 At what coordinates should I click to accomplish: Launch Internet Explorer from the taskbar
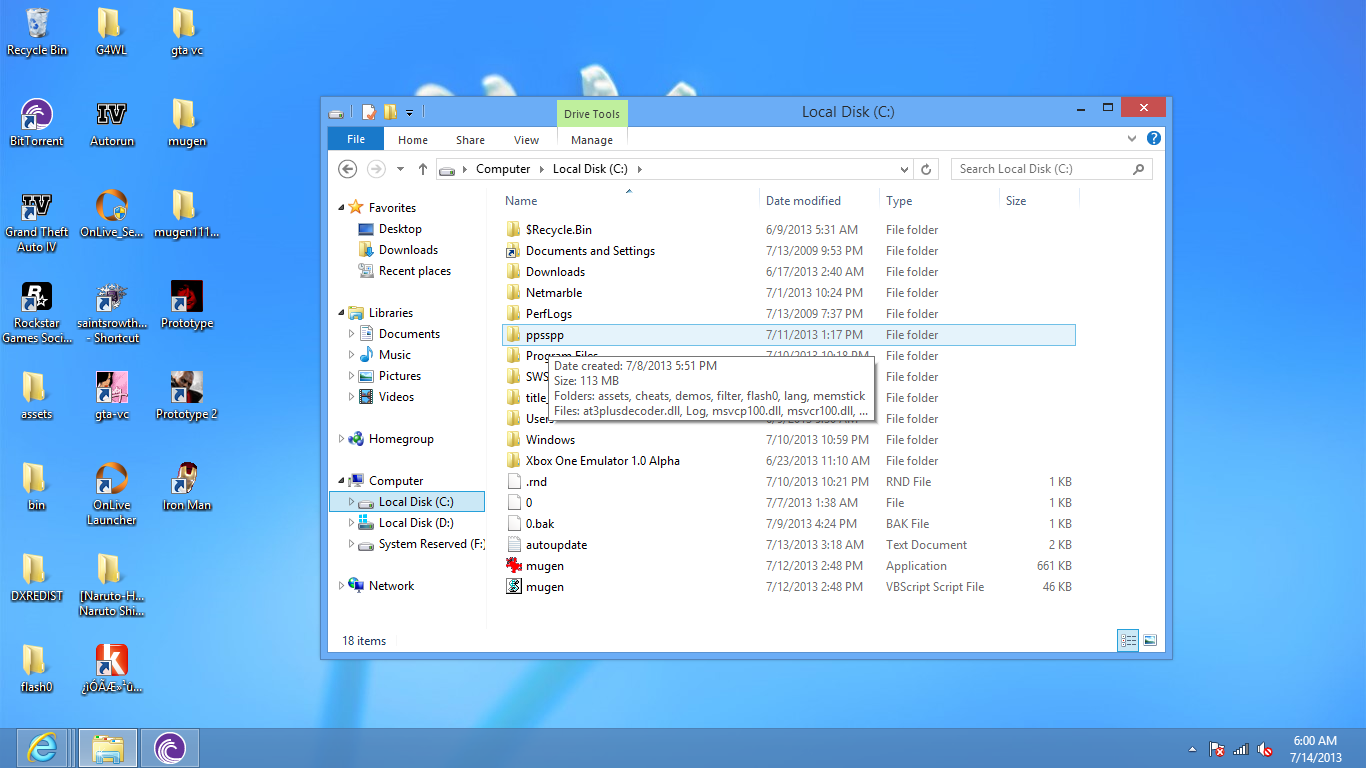point(42,747)
